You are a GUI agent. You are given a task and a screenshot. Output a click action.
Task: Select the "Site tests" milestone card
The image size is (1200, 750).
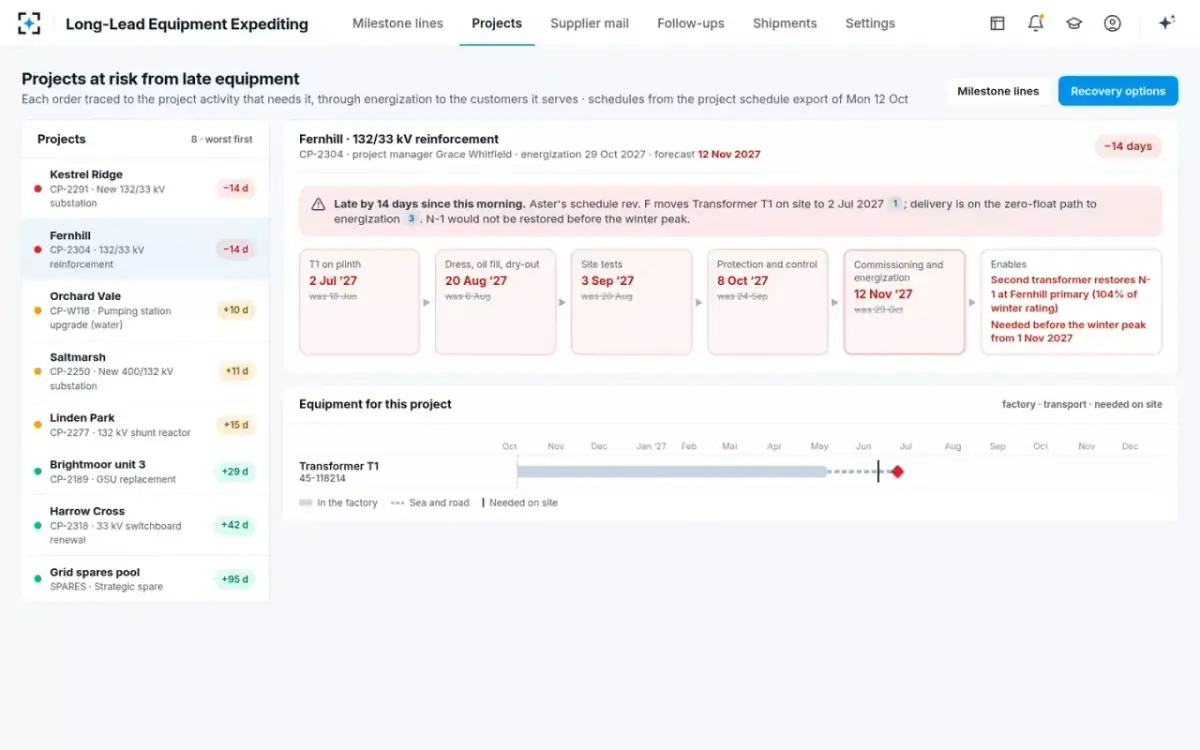coord(632,302)
